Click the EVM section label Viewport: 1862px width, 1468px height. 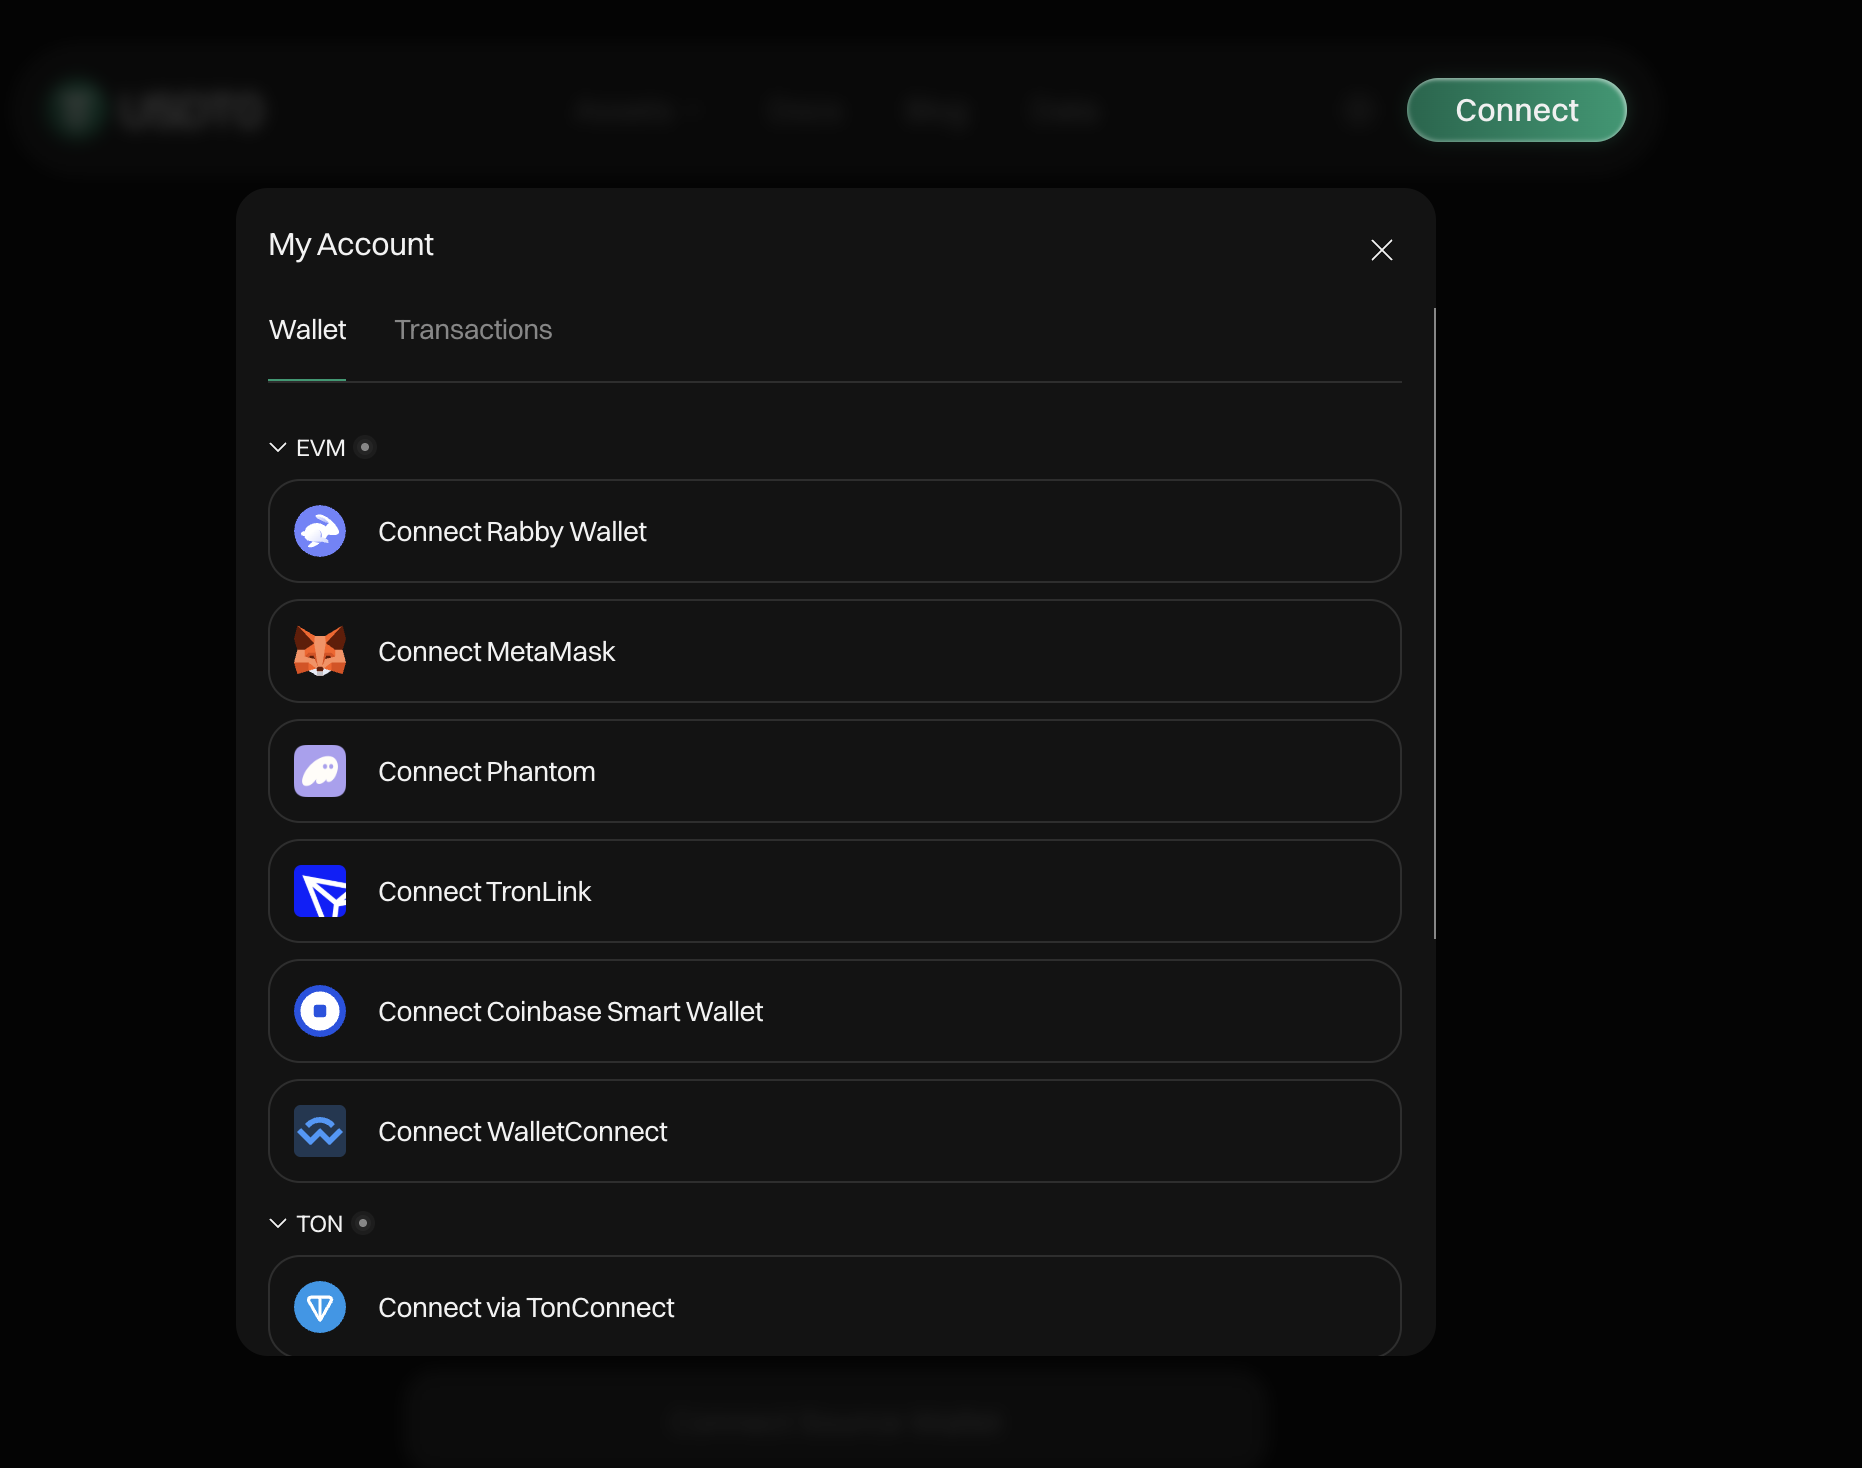[x=320, y=448]
